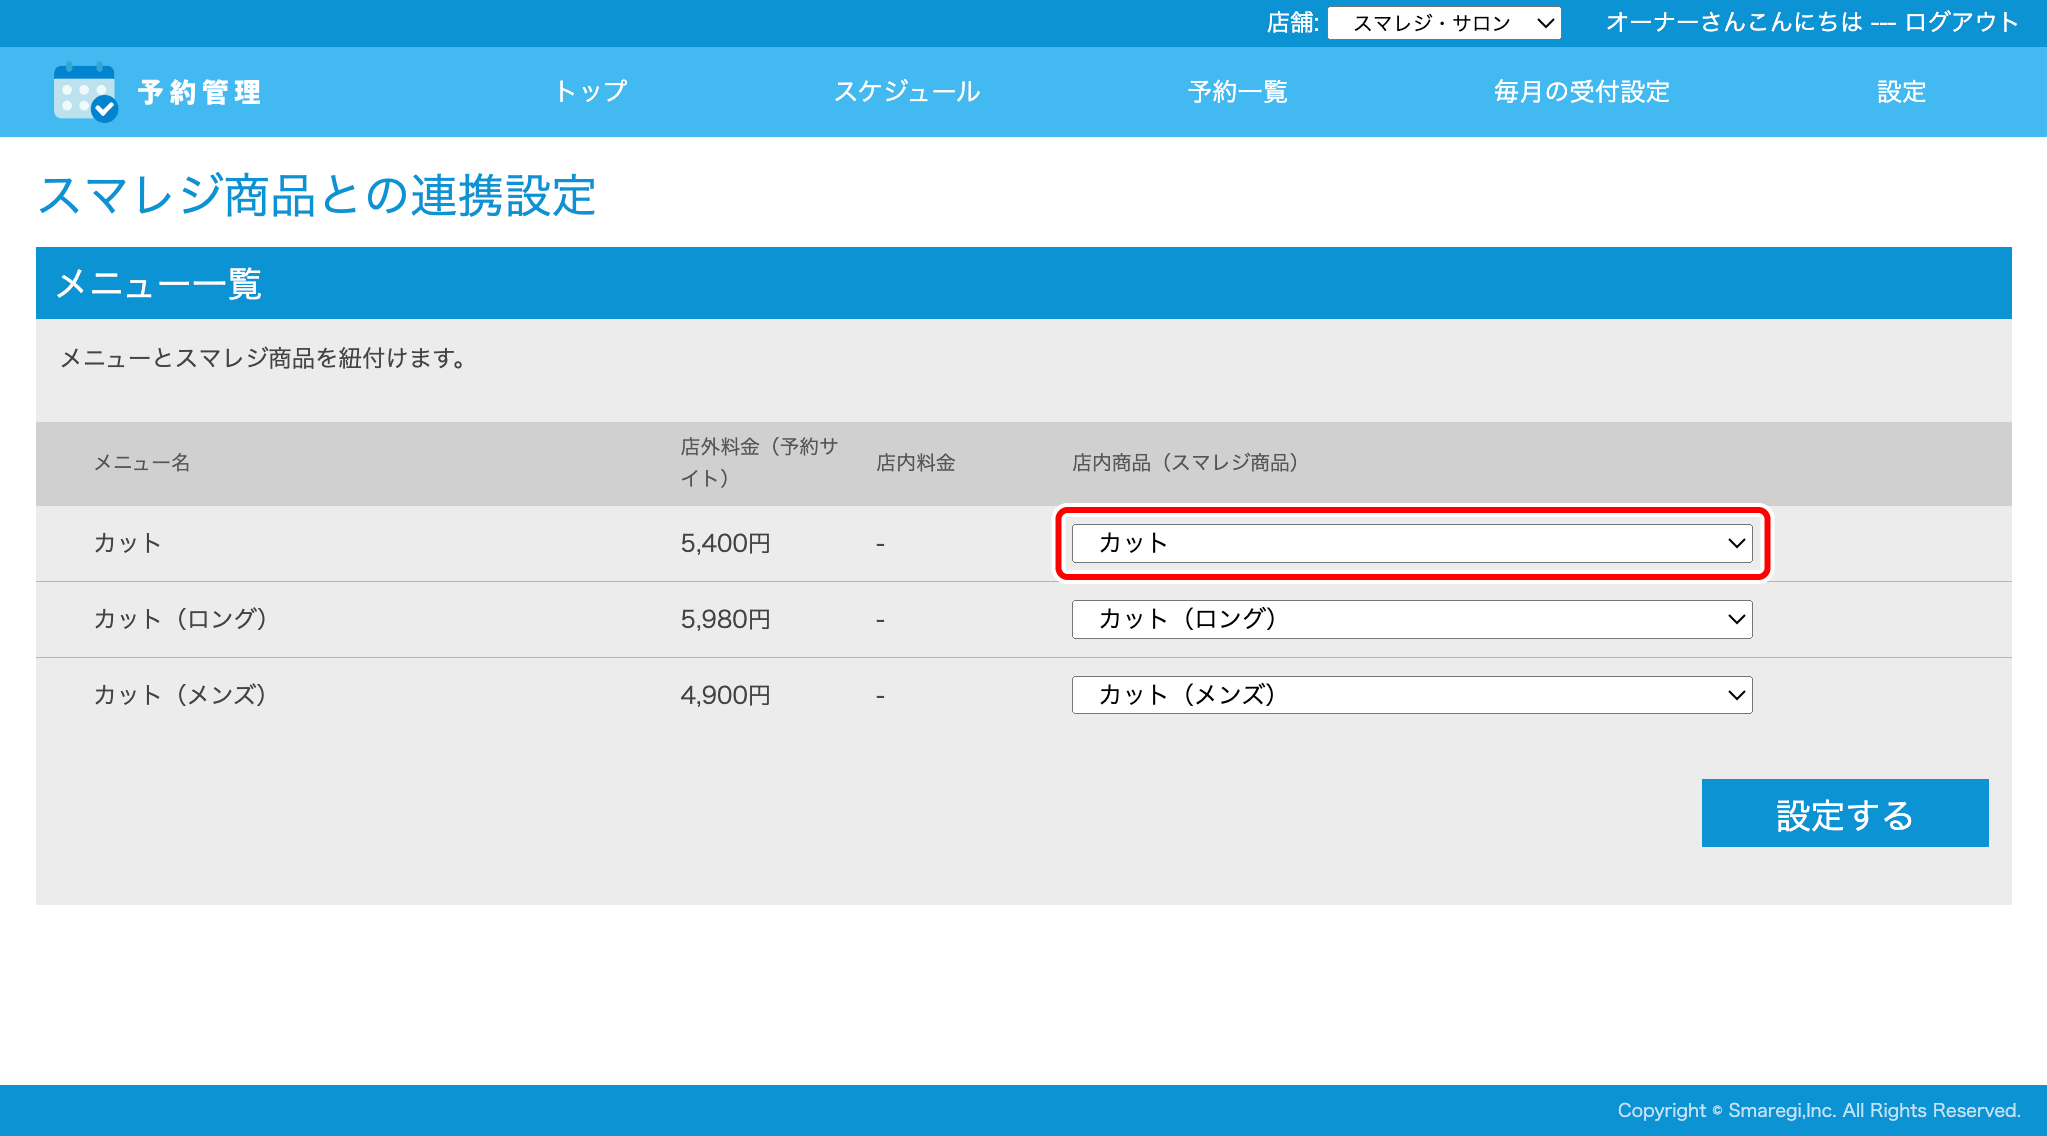Click the 予約管理 title text

[x=200, y=92]
